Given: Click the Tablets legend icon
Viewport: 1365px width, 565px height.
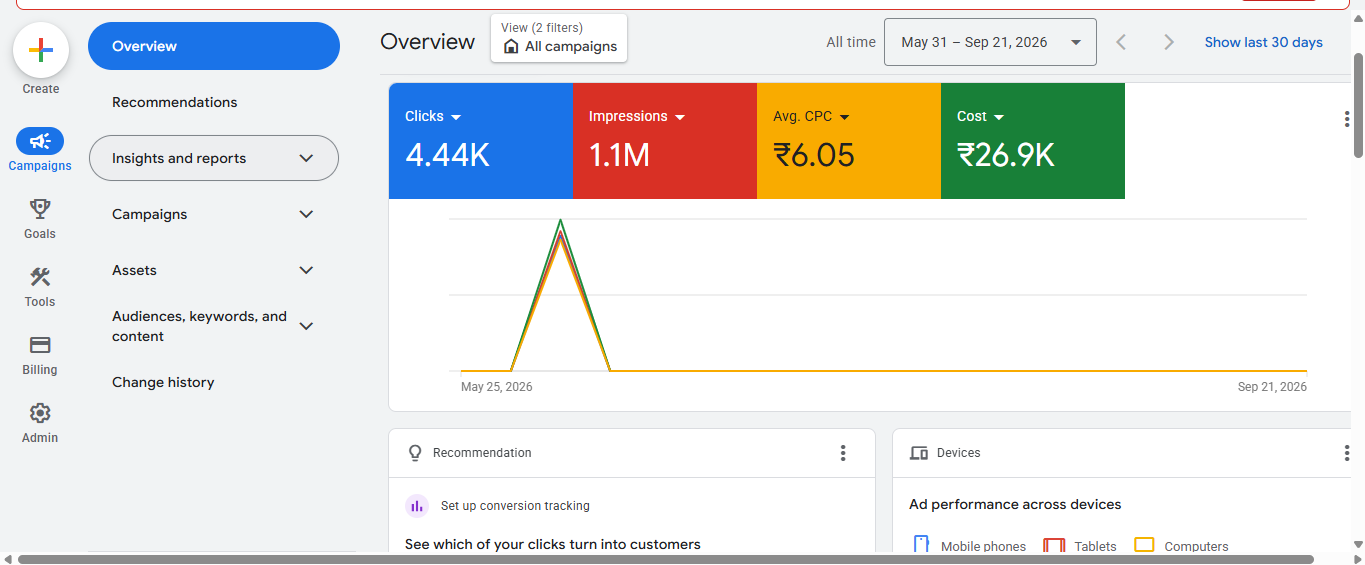Looking at the screenshot, I should pyautogui.click(x=1054, y=545).
